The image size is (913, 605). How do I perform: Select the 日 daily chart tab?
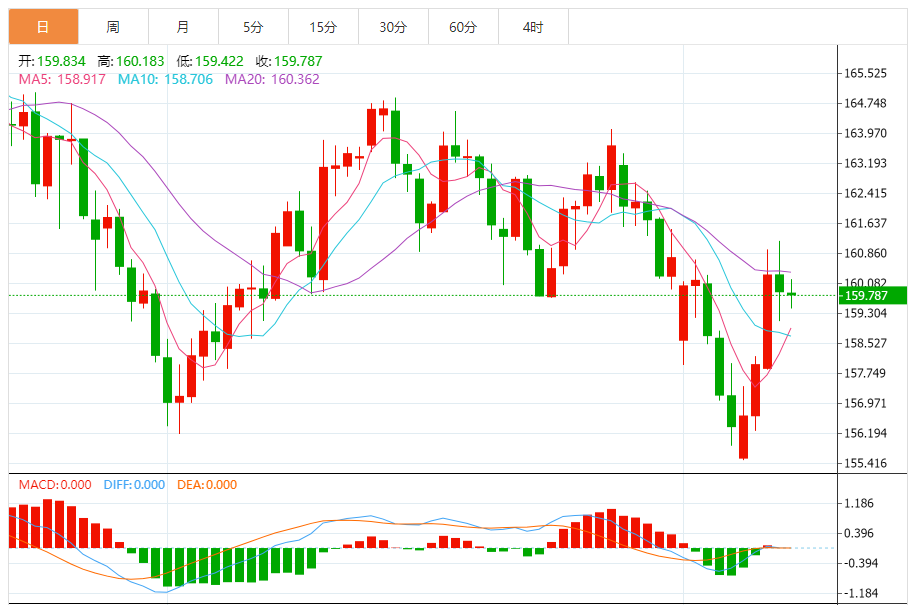point(44,27)
